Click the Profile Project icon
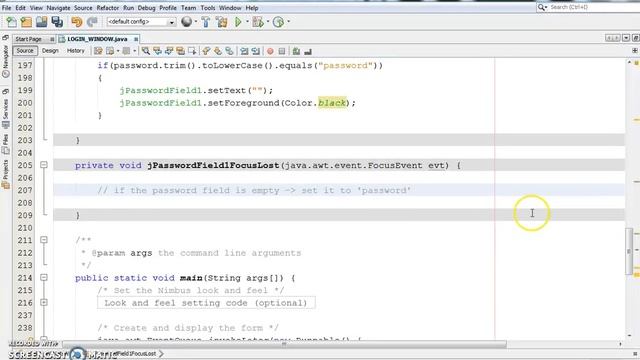 (278, 22)
